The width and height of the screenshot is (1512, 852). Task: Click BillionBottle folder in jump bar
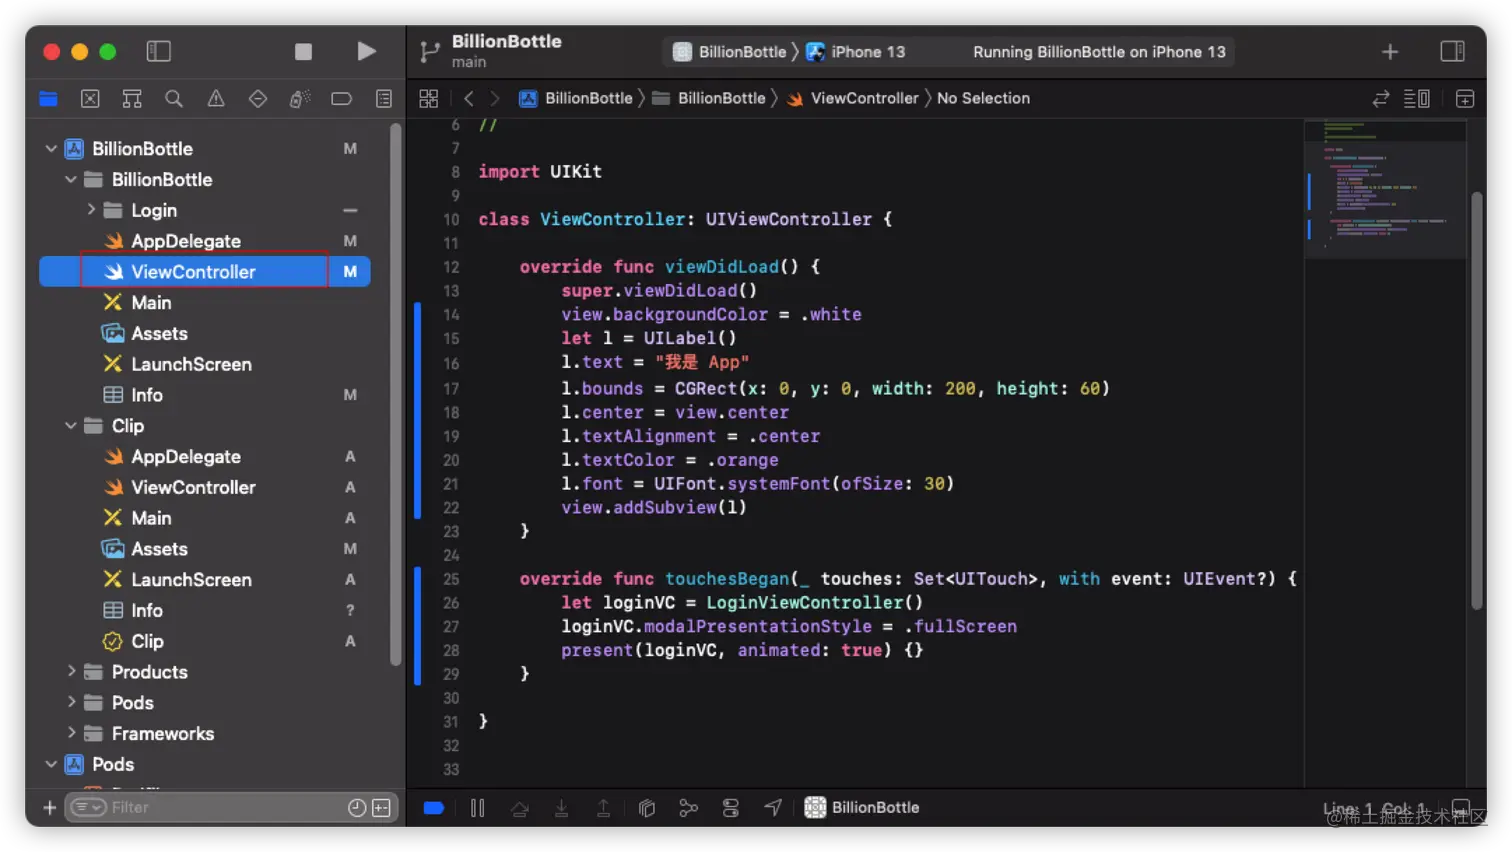709,98
